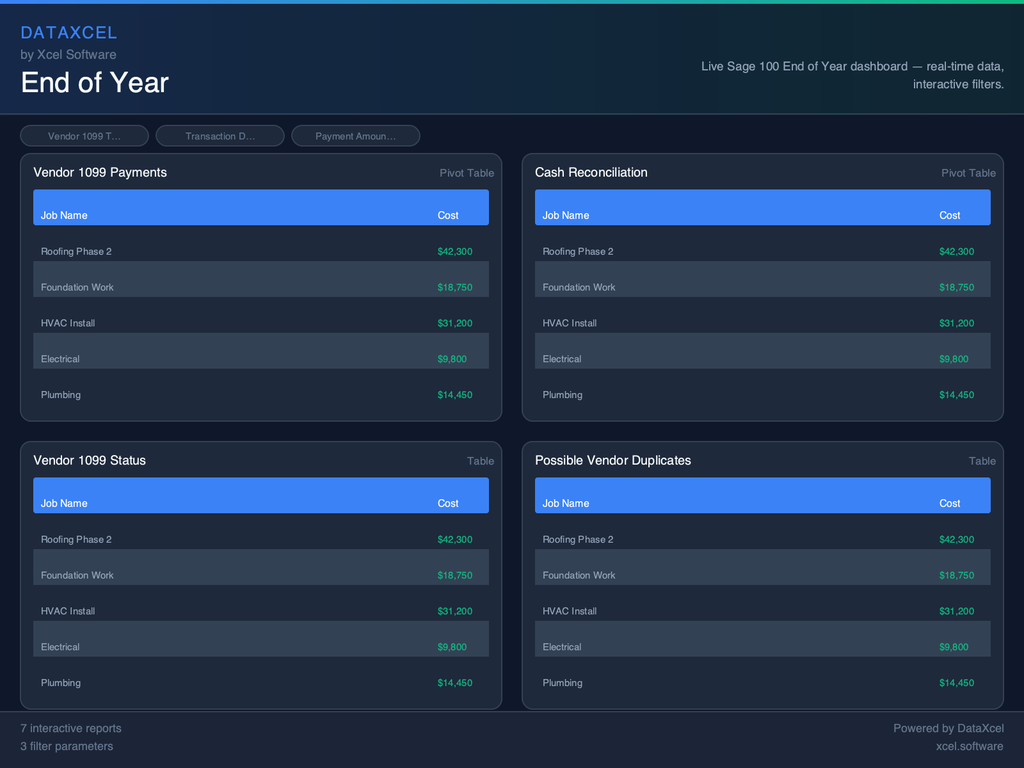1024x768 pixels.
Task: Click the $42,300 cost in Cash Reconciliation
Action: tap(956, 251)
